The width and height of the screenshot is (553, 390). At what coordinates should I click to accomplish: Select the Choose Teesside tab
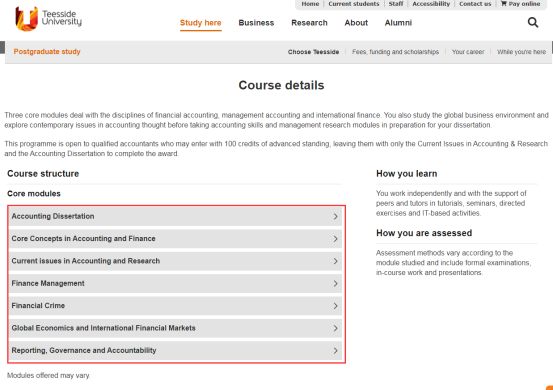(313, 52)
